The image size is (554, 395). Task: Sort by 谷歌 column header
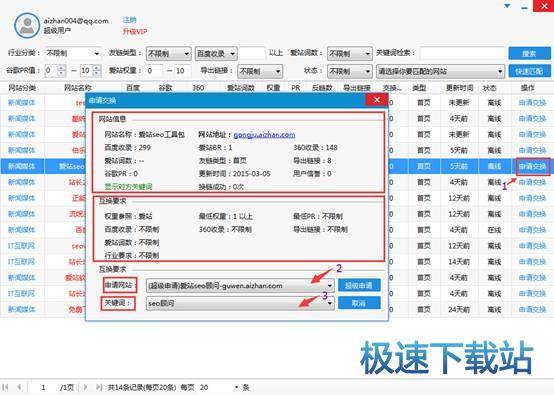click(165, 88)
